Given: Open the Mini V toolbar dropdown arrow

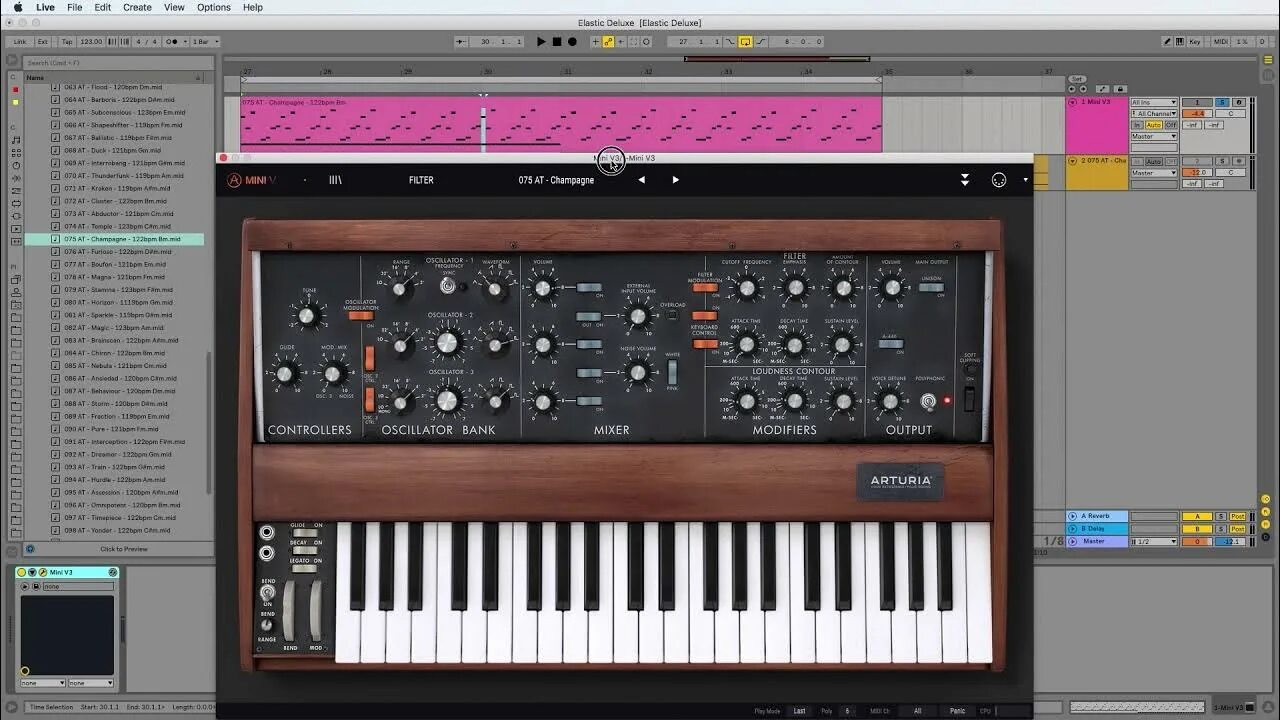Looking at the screenshot, I should (x=1025, y=180).
